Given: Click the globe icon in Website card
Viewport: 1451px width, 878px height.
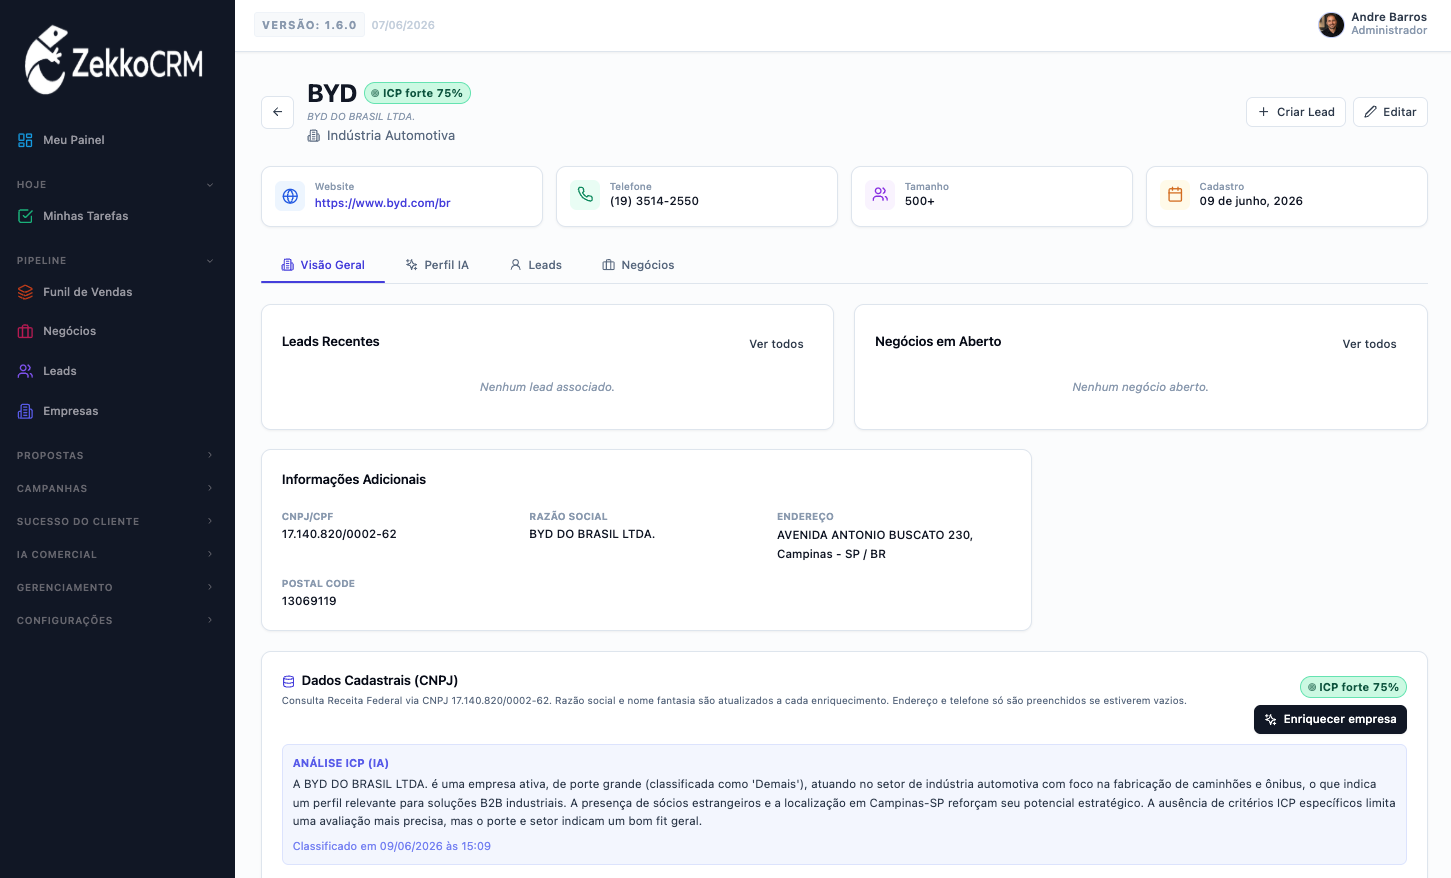Looking at the screenshot, I should point(290,196).
